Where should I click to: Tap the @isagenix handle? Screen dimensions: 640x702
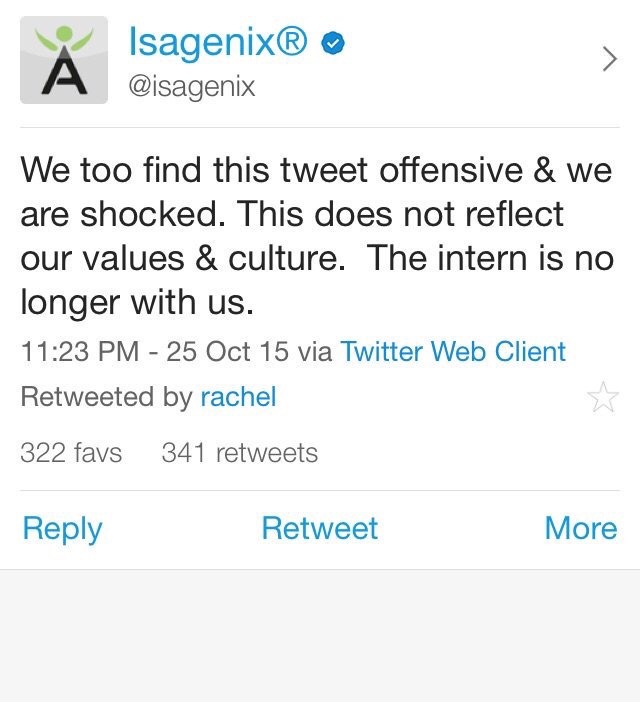(x=192, y=87)
